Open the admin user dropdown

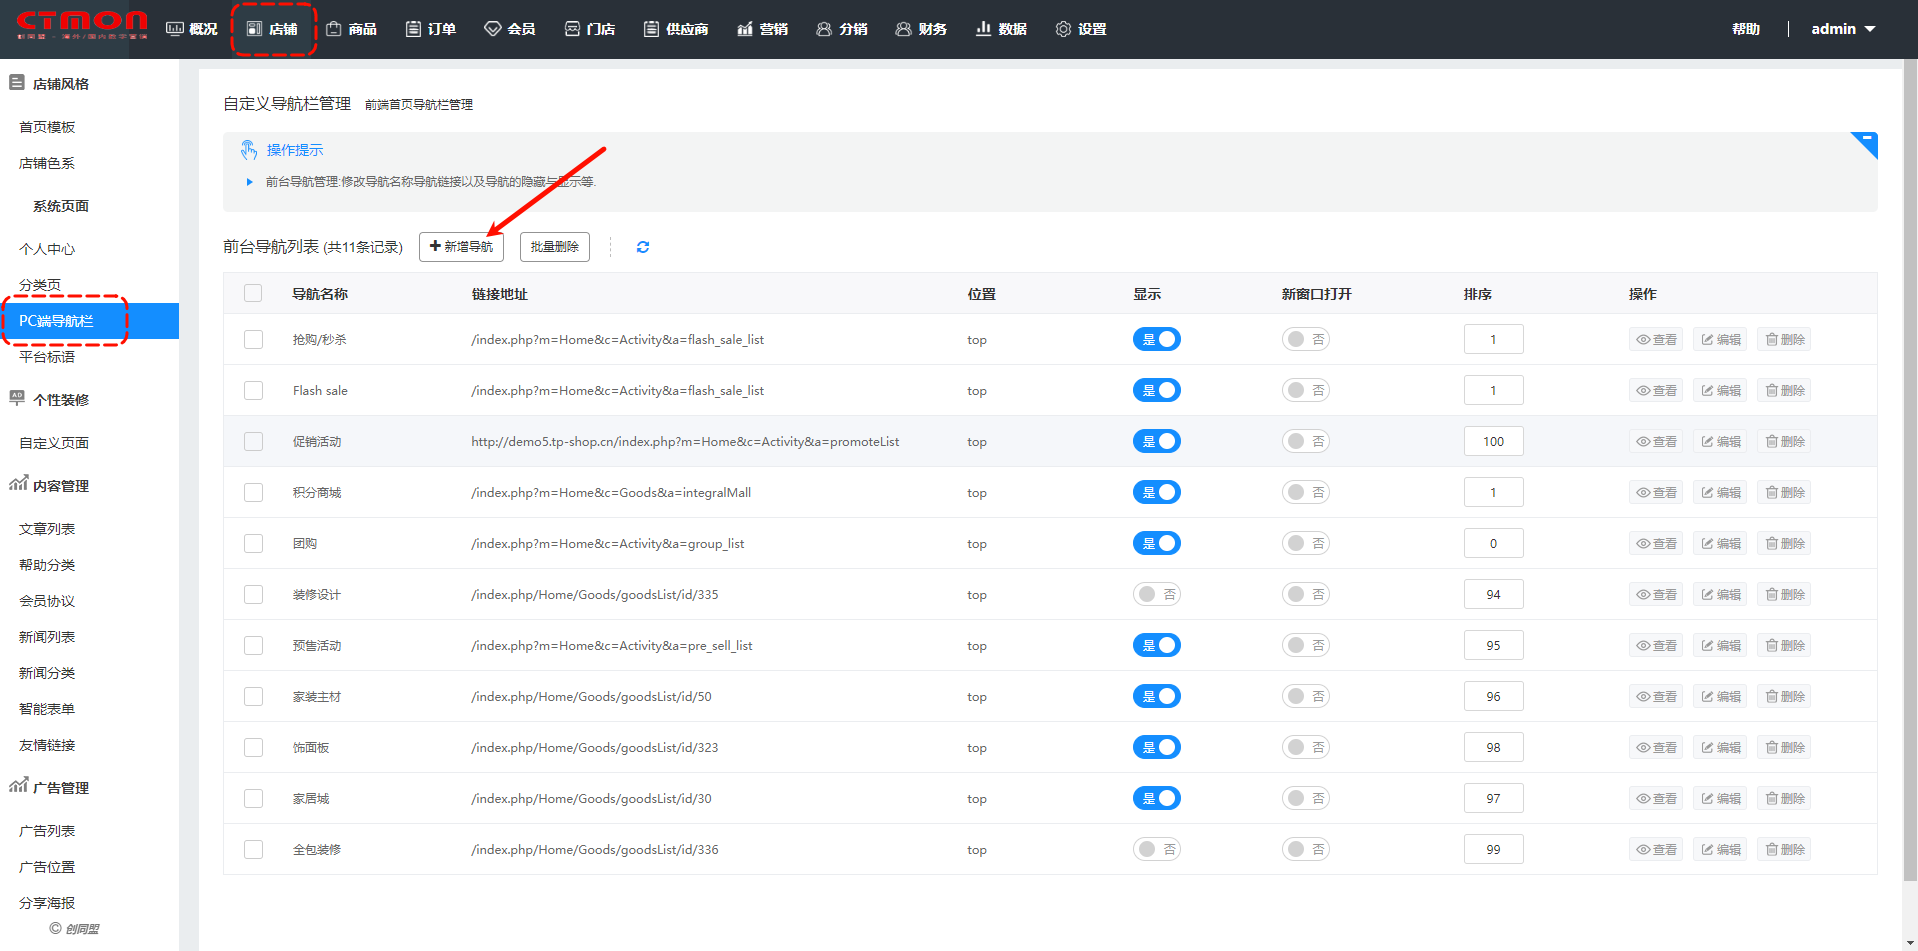coord(1842,29)
